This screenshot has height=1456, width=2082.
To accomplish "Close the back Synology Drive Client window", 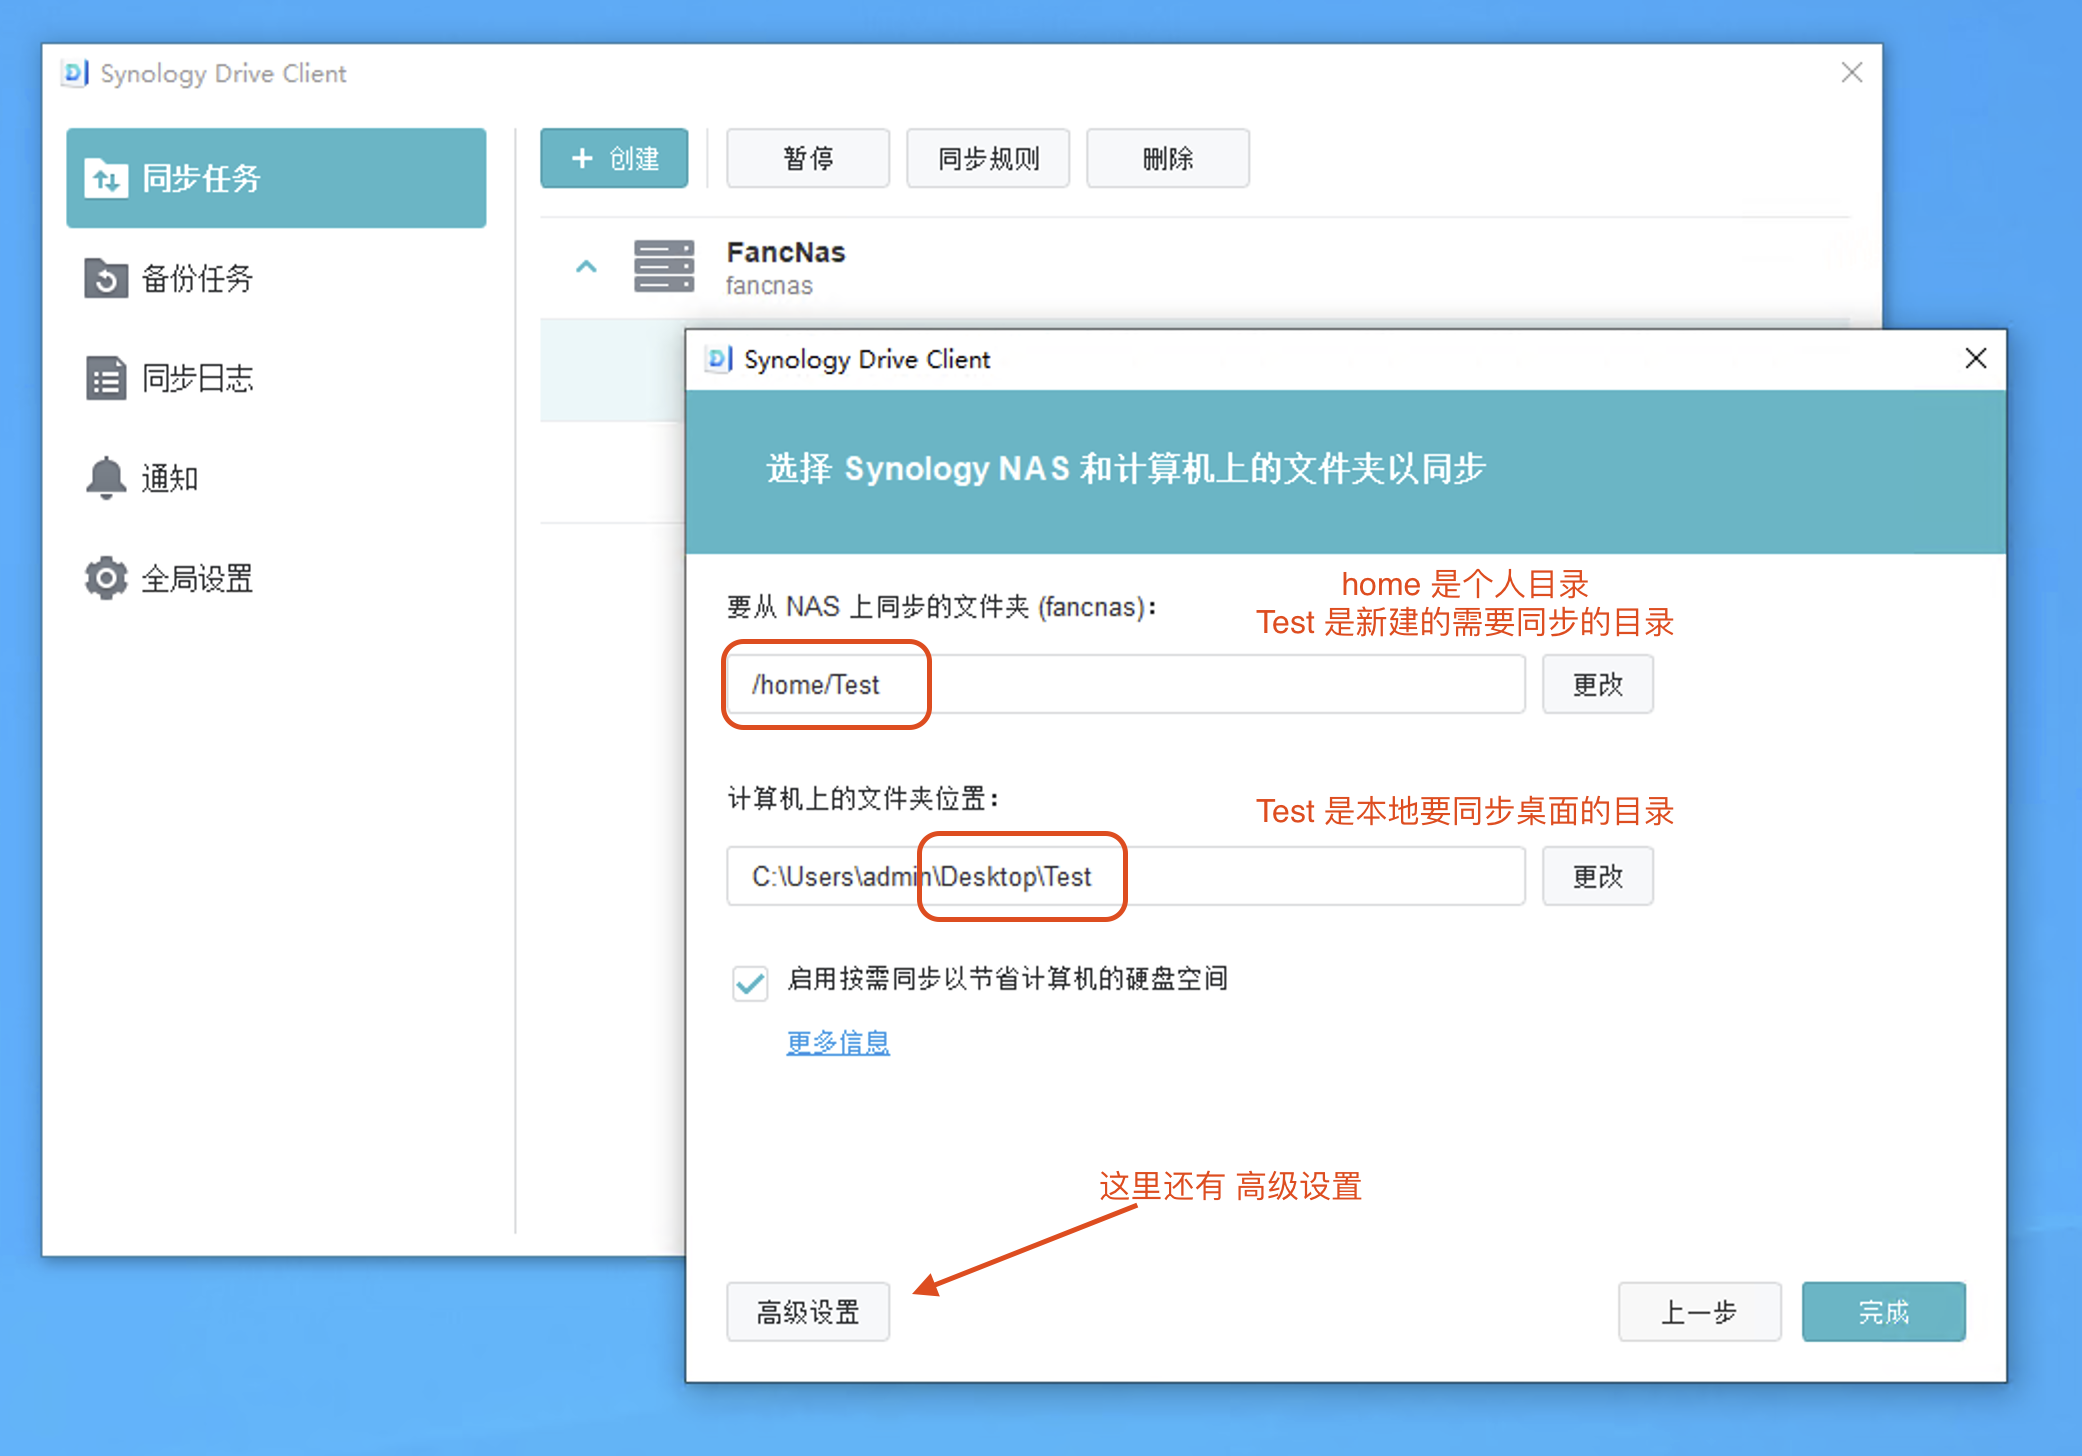I will 1852,72.
